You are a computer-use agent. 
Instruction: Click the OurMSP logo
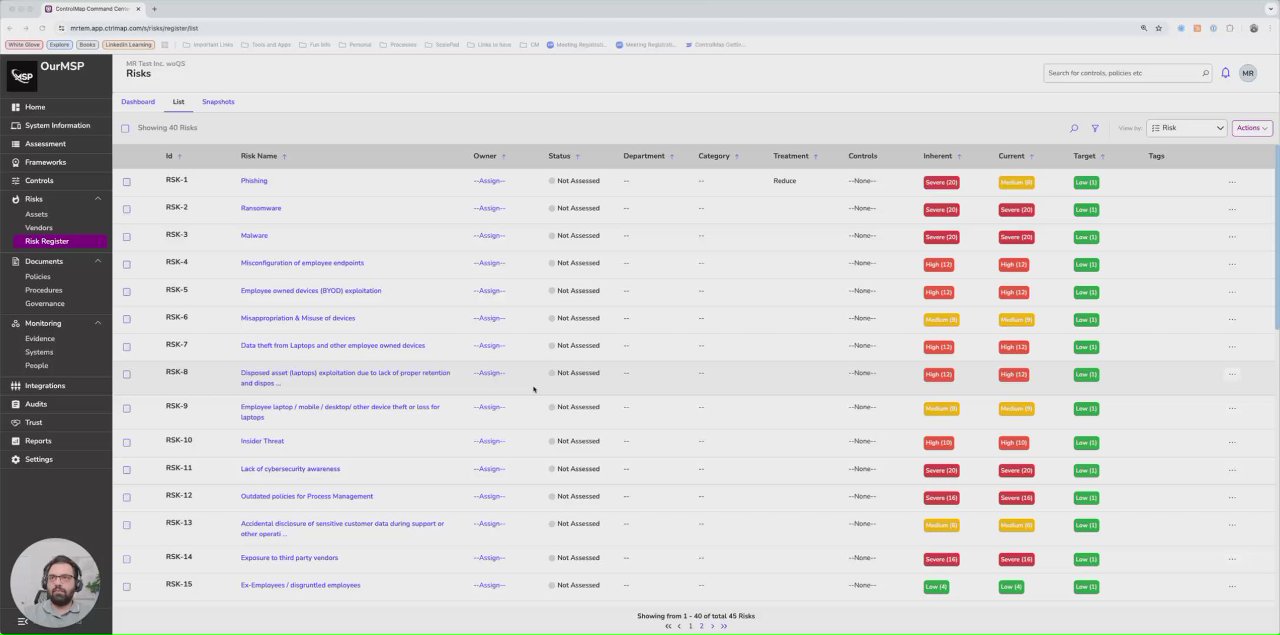pyautogui.click(x=22, y=76)
